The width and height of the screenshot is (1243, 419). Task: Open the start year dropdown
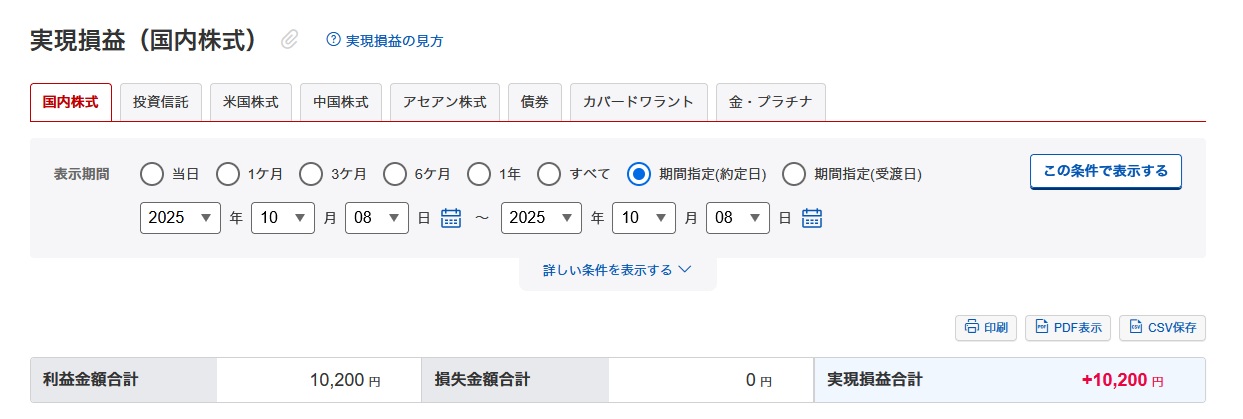181,218
